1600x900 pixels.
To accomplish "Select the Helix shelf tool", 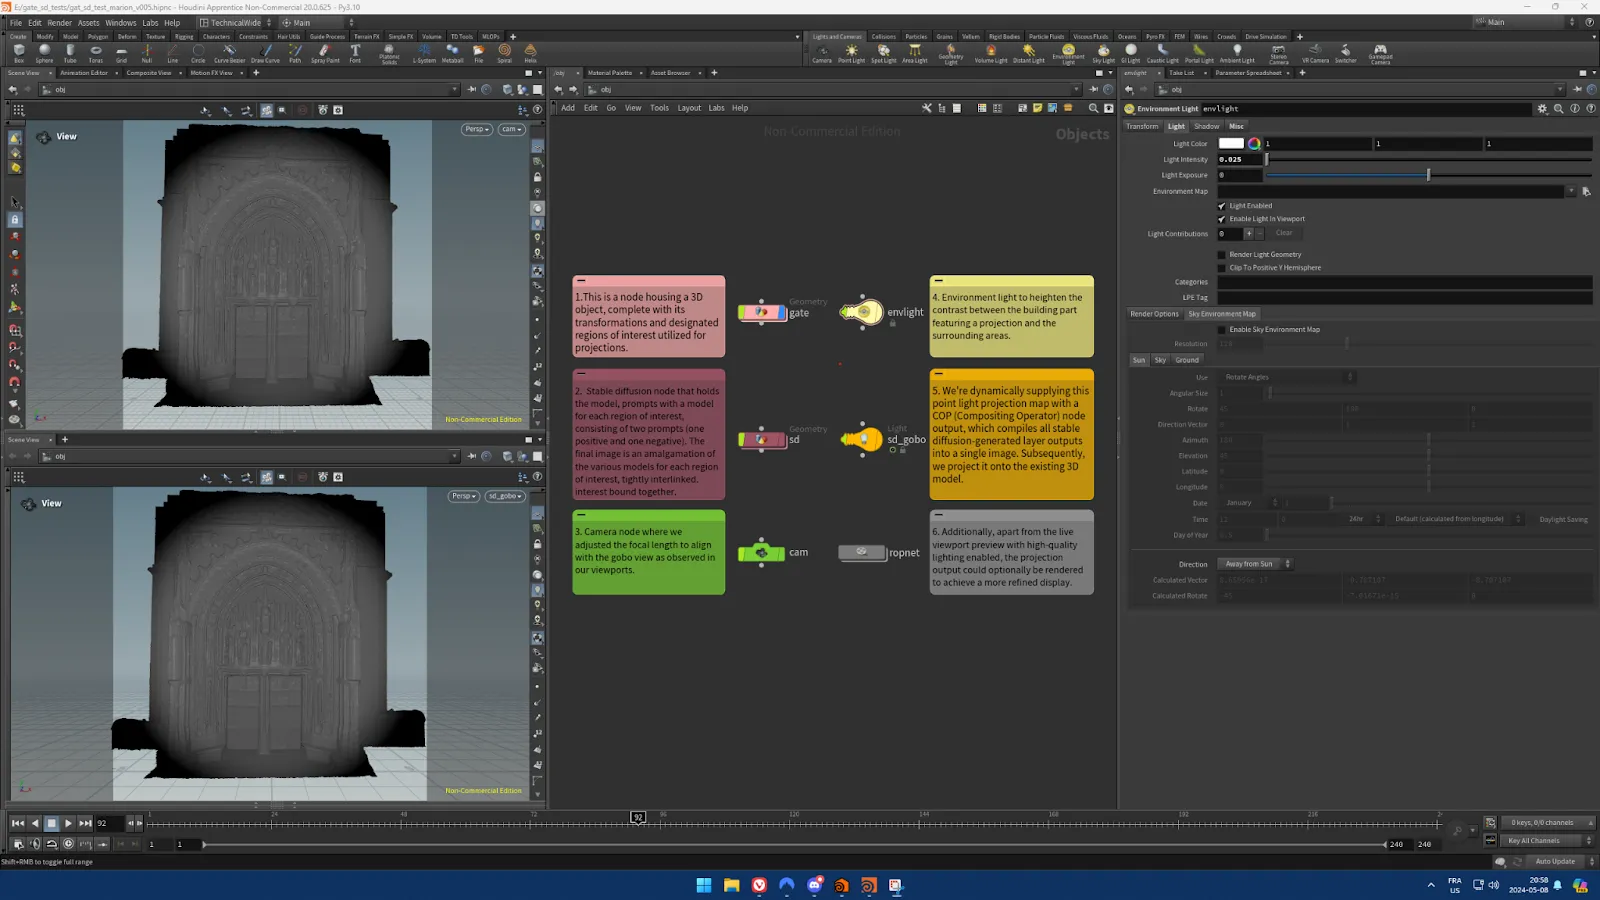I will (x=530, y=53).
